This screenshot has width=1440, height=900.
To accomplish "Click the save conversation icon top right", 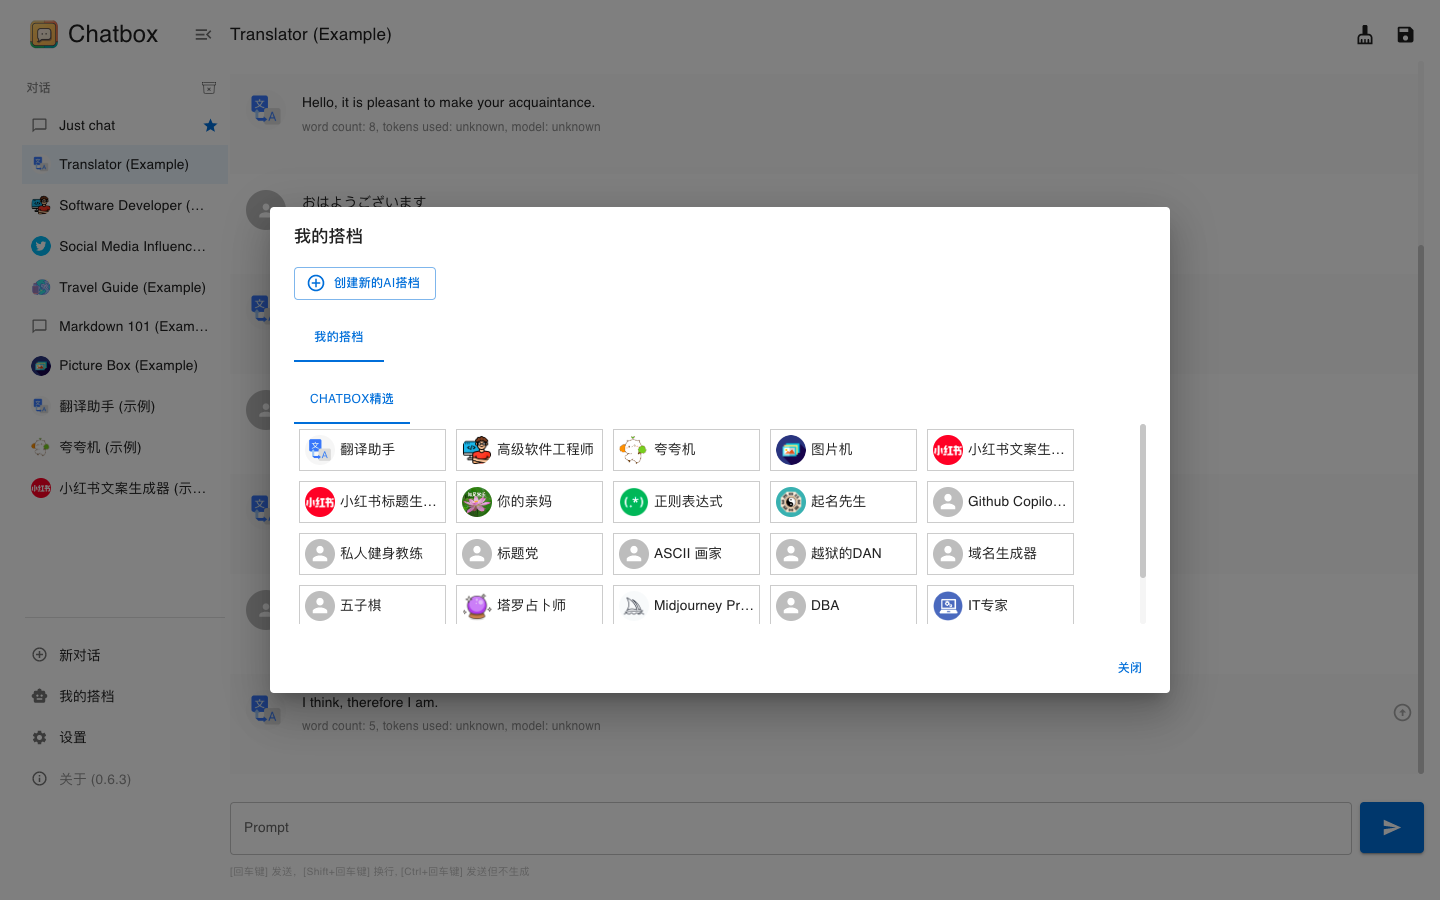I will point(1405,35).
